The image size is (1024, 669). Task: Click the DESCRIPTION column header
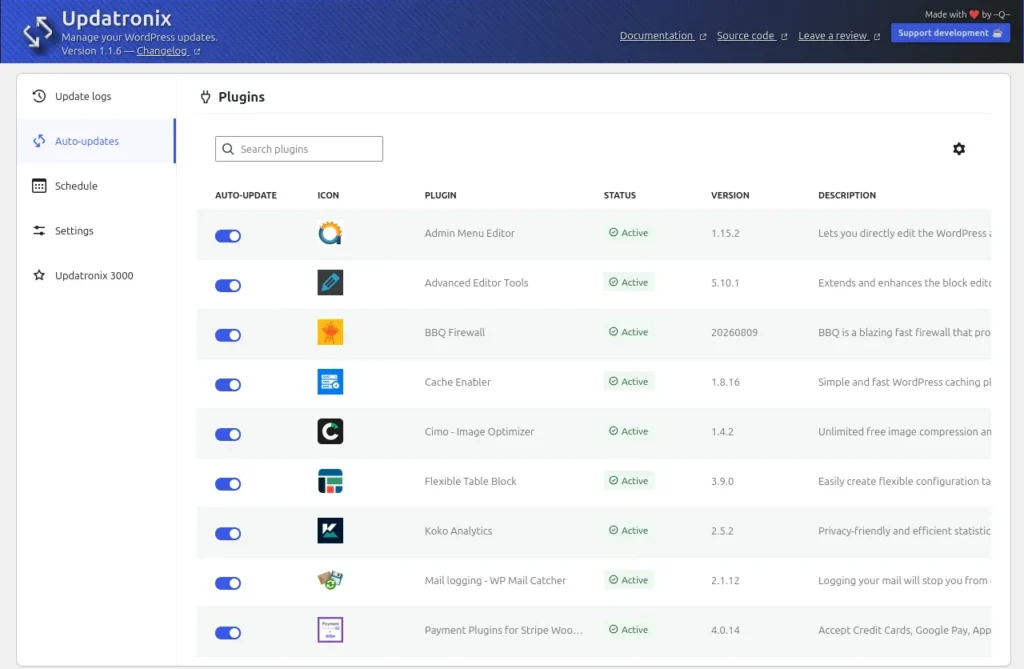click(x=847, y=195)
